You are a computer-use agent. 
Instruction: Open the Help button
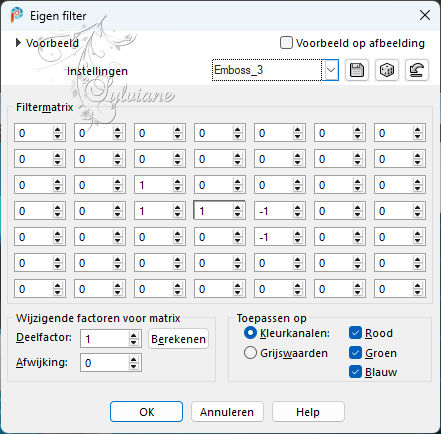point(308,412)
